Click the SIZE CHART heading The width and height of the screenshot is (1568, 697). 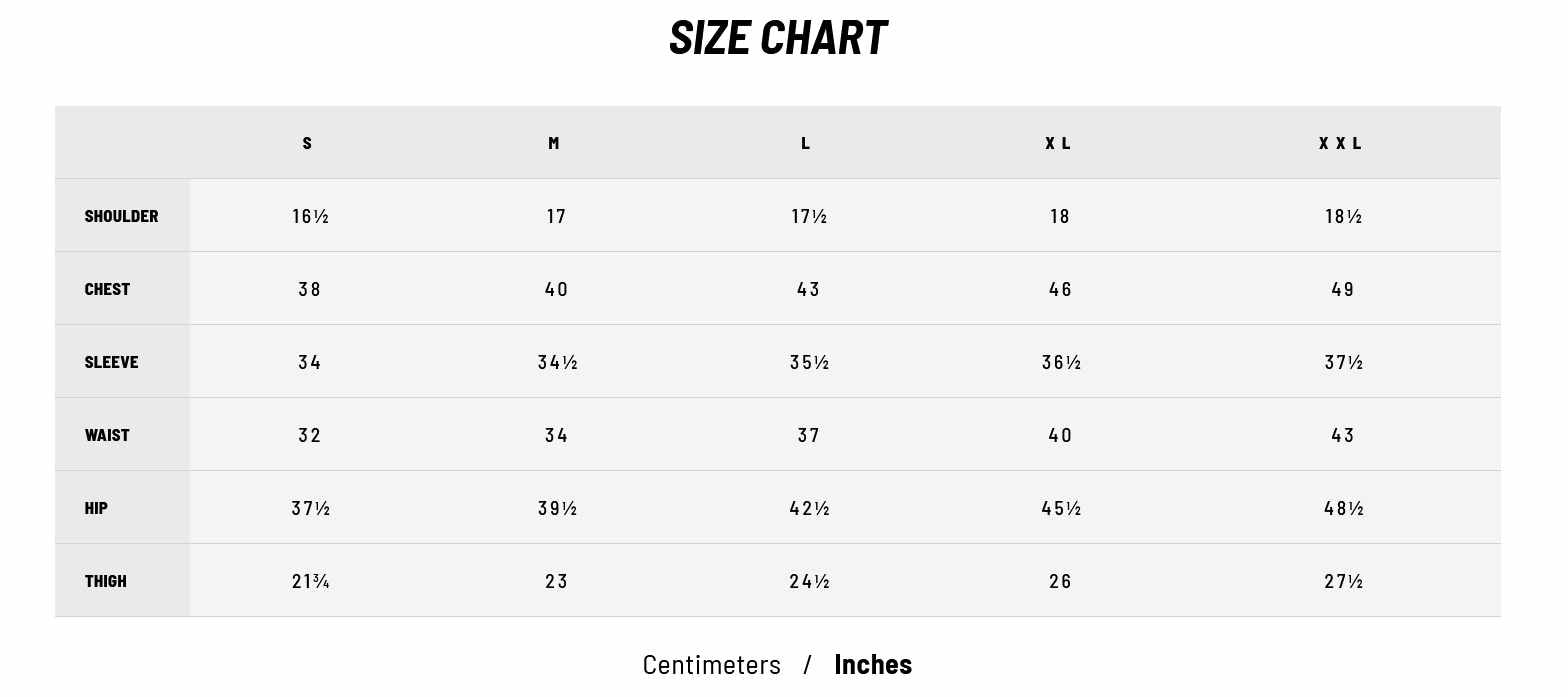(x=778, y=38)
